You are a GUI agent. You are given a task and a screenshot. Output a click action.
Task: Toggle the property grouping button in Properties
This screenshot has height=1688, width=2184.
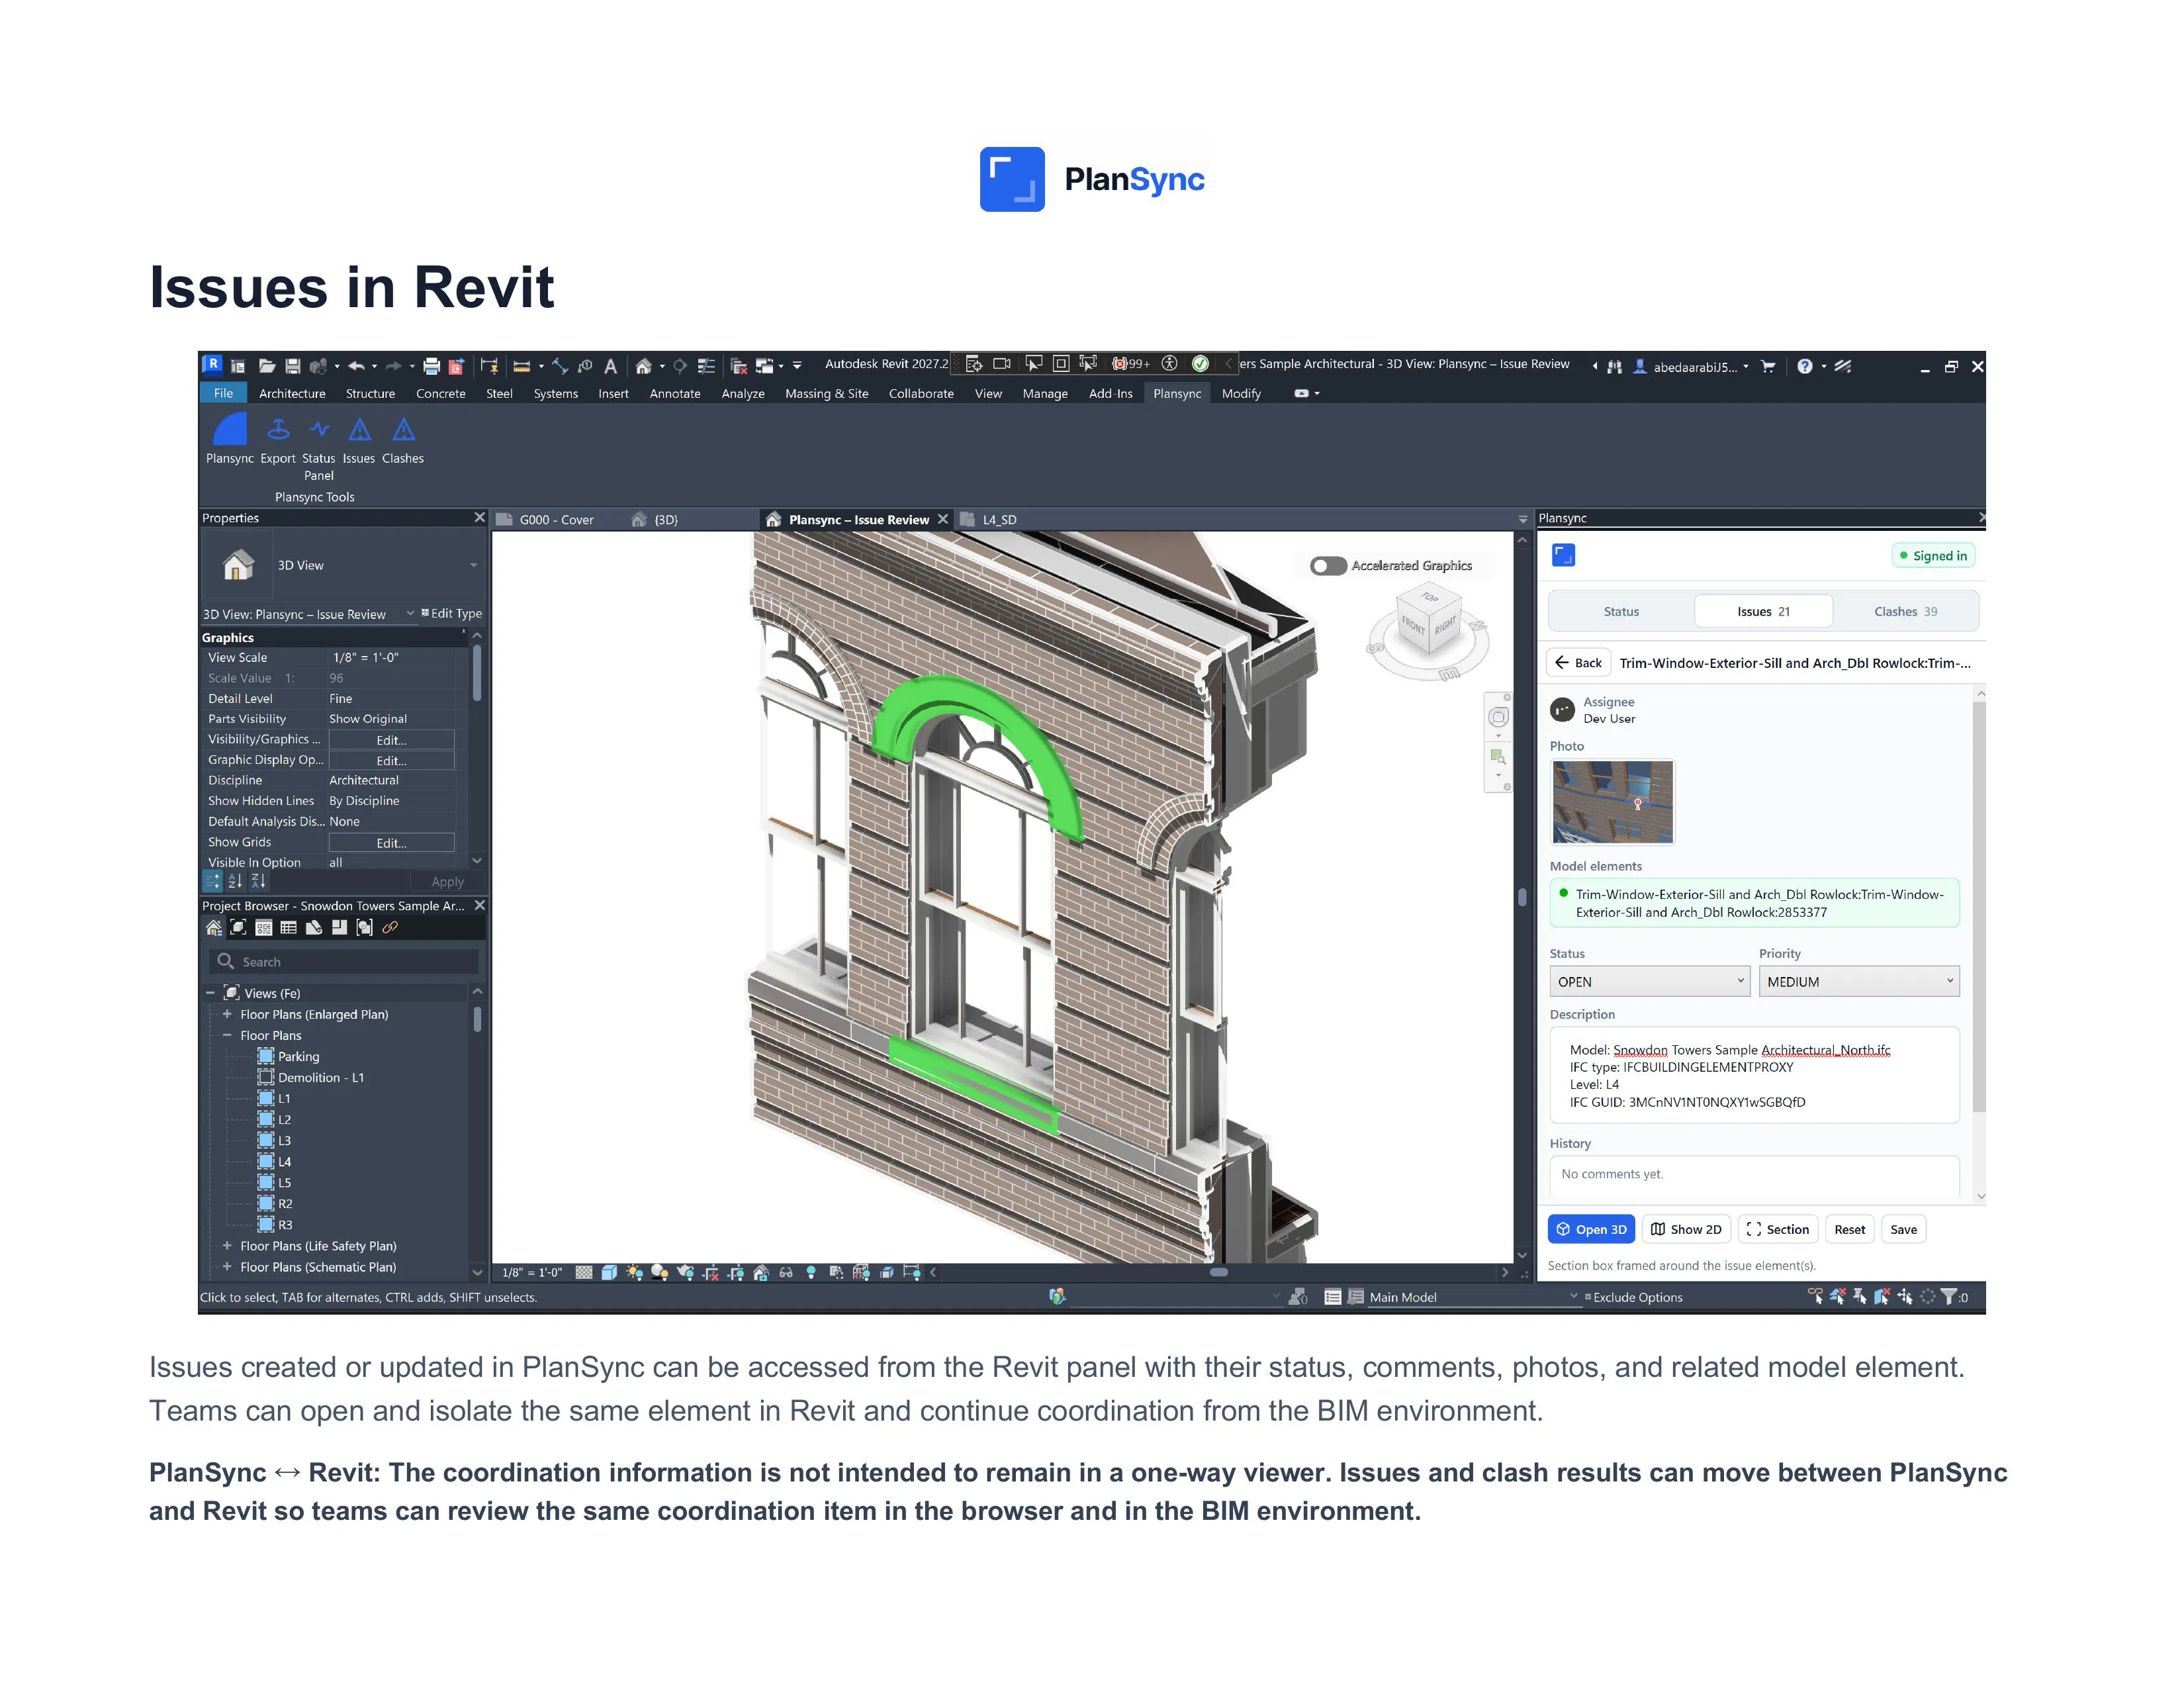(212, 881)
